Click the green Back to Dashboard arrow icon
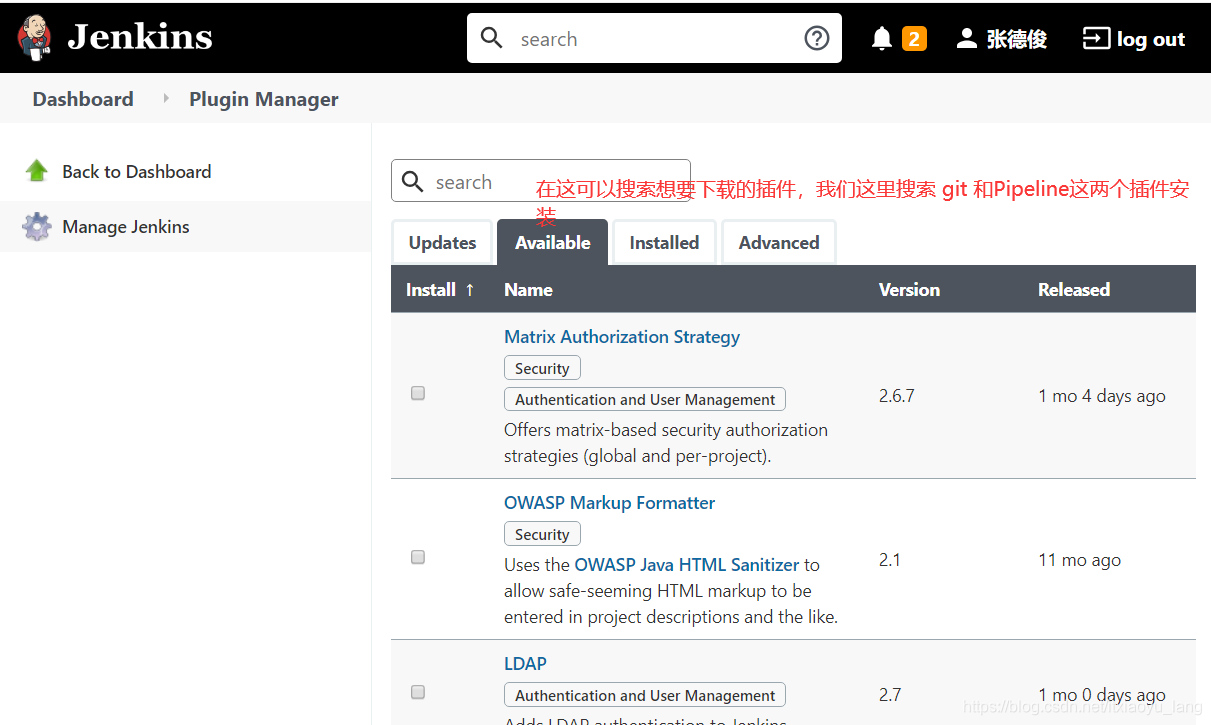The width and height of the screenshot is (1211, 725). pyautogui.click(x=37, y=171)
